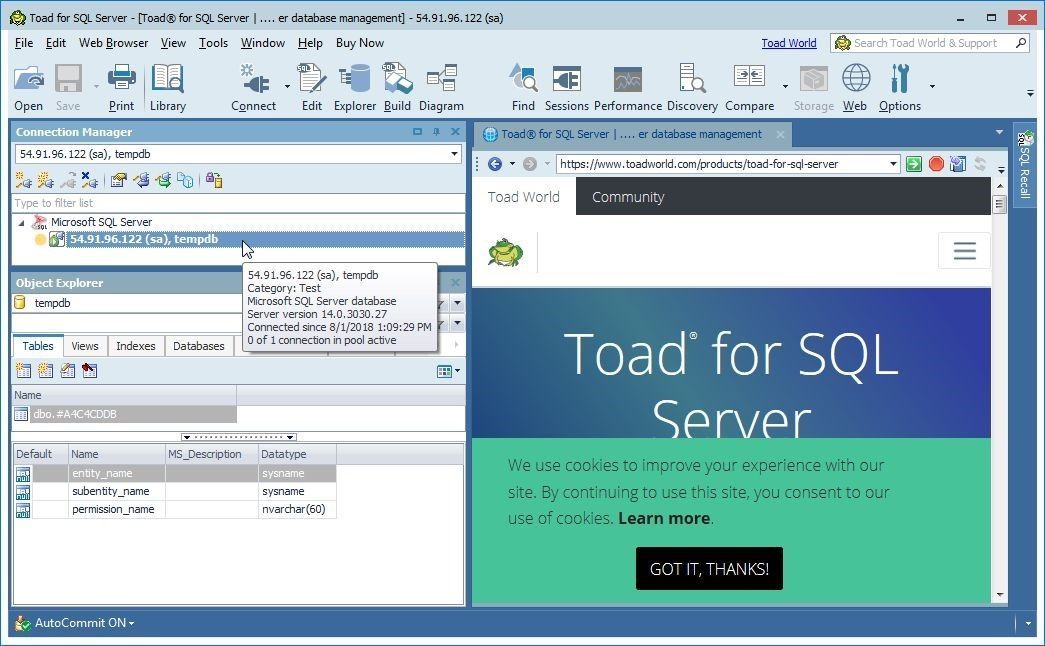The height and width of the screenshot is (646, 1045).
Task: Follow the Learn more cookie link
Action: point(664,518)
